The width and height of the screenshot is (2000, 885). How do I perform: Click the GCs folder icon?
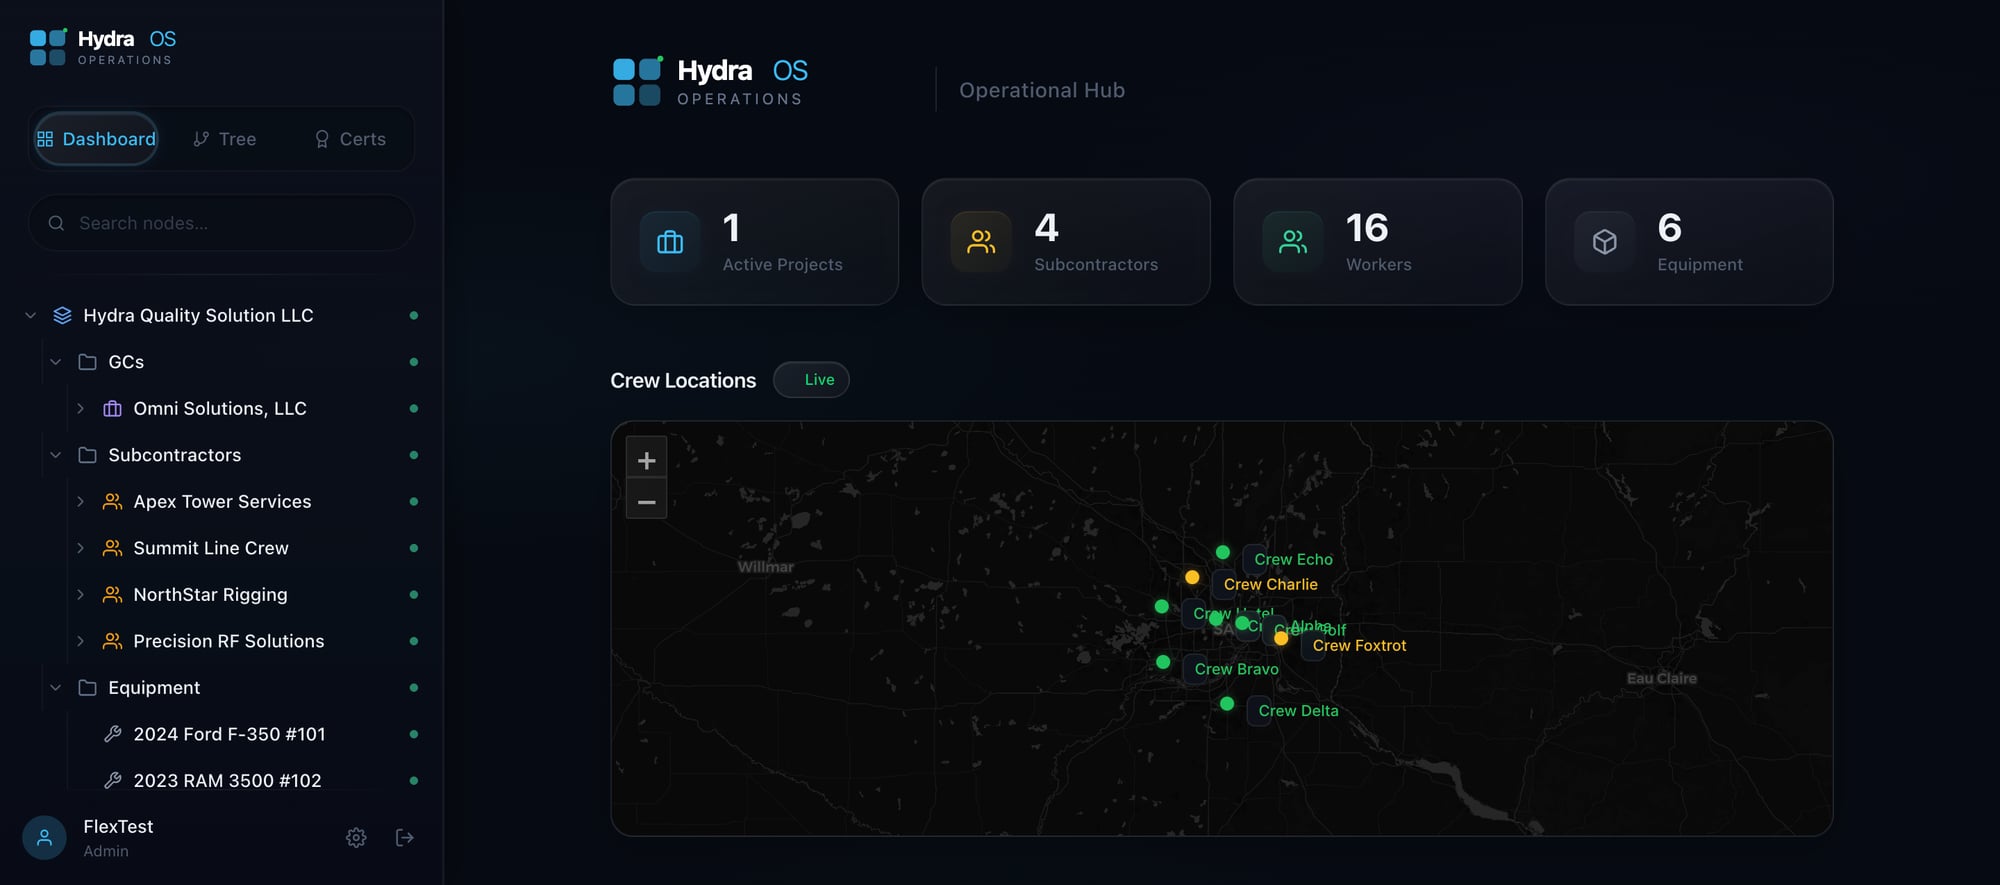point(87,362)
